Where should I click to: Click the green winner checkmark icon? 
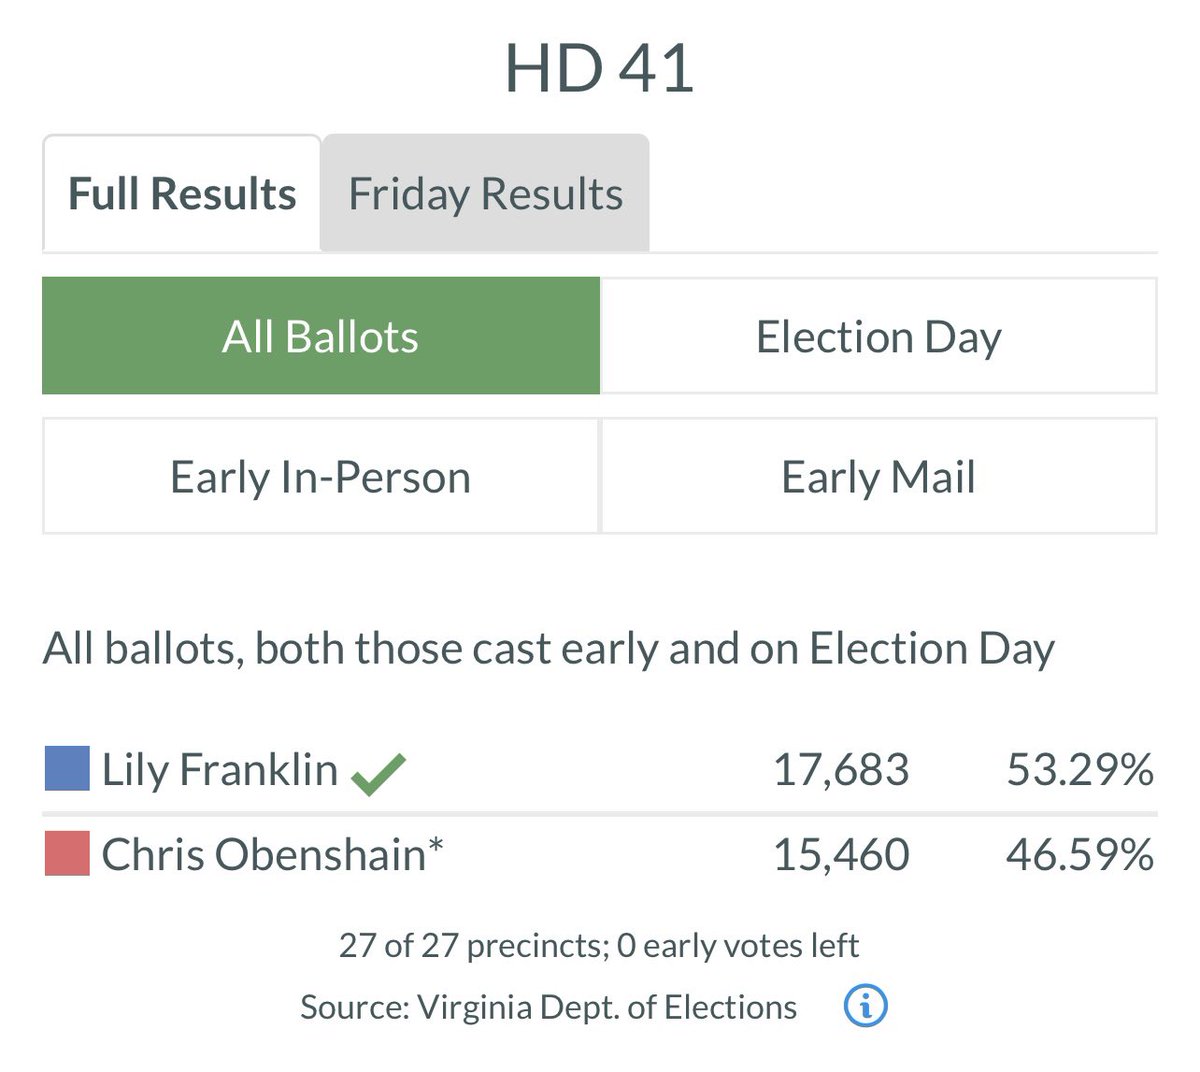378,773
